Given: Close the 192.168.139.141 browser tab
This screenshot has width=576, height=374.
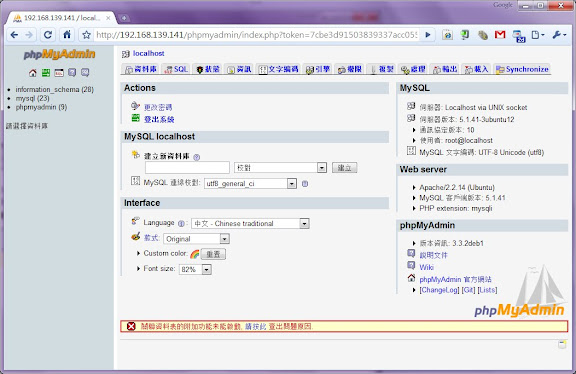Looking at the screenshot, I should (x=108, y=18).
